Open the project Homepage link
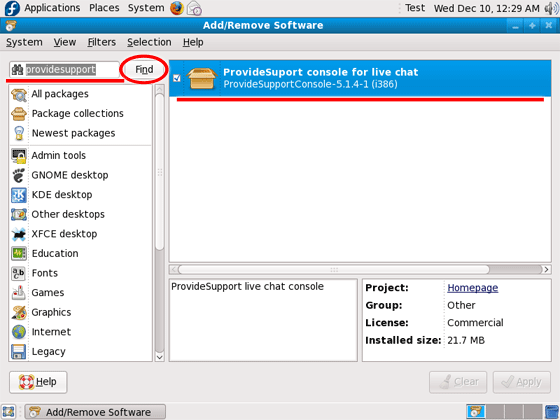Screen dimensions: 560x420 tap(472, 288)
